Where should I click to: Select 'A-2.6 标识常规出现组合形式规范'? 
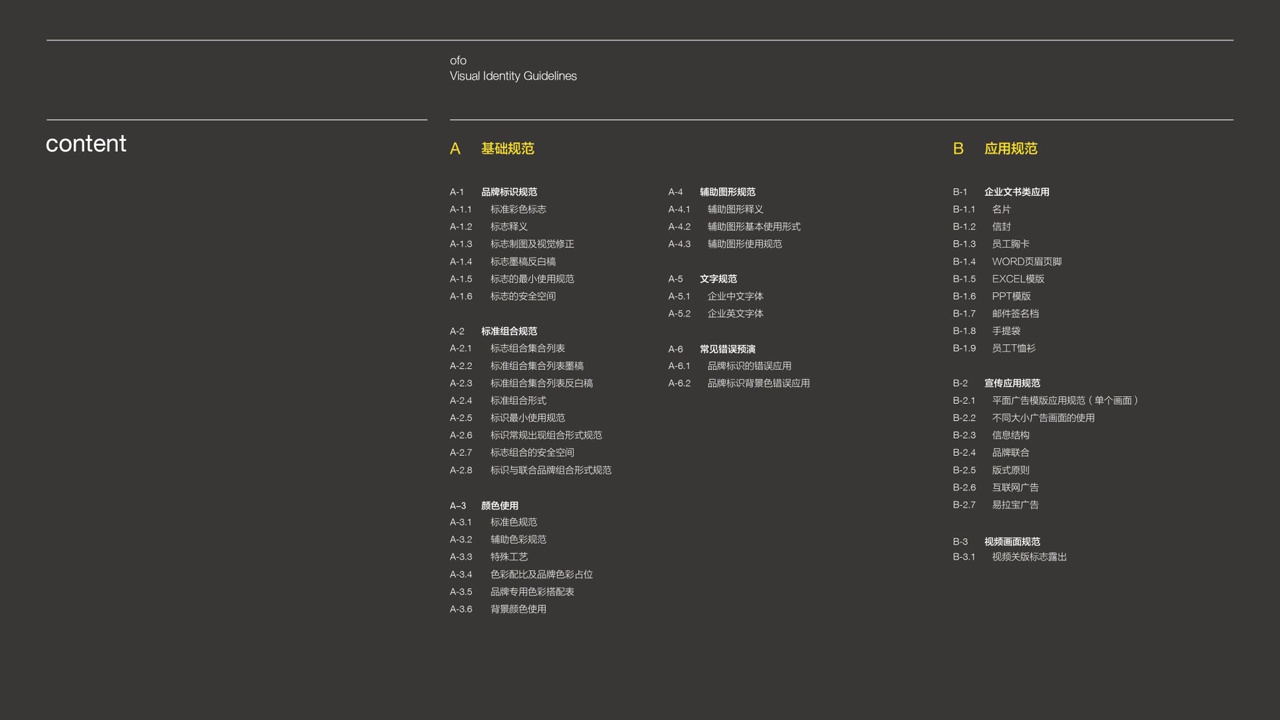pos(526,435)
